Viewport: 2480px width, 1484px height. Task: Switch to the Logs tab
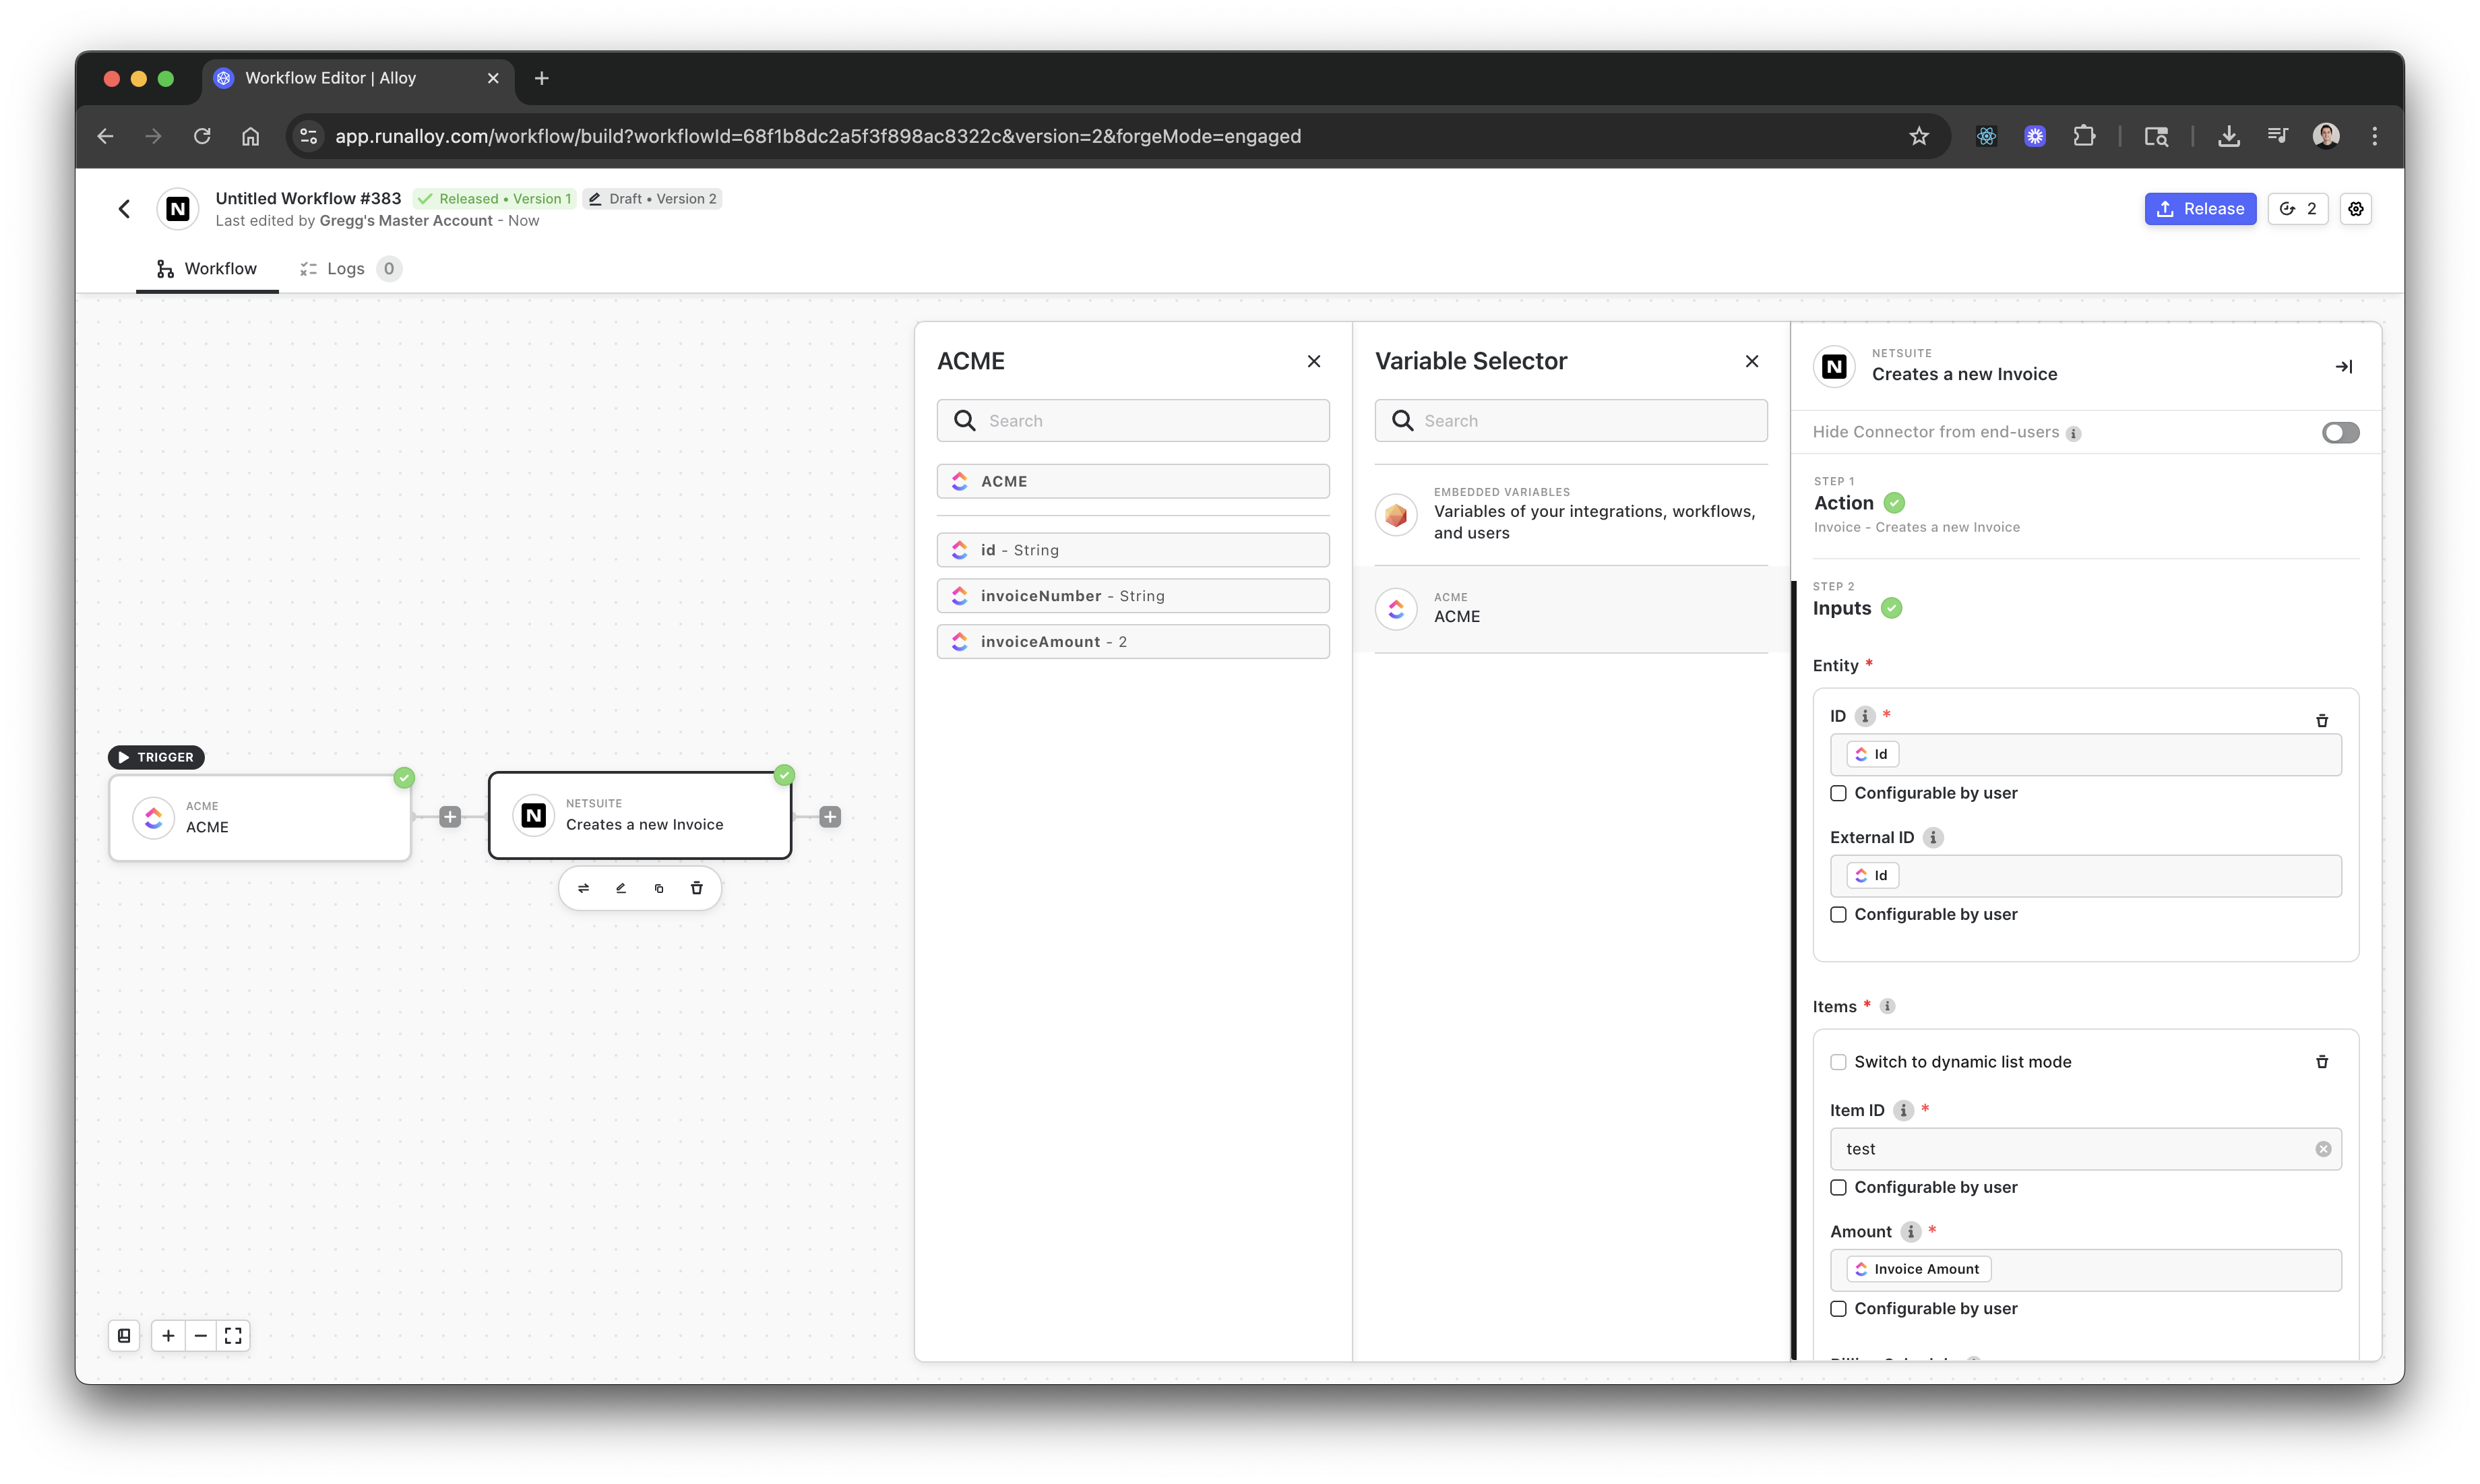(345, 269)
